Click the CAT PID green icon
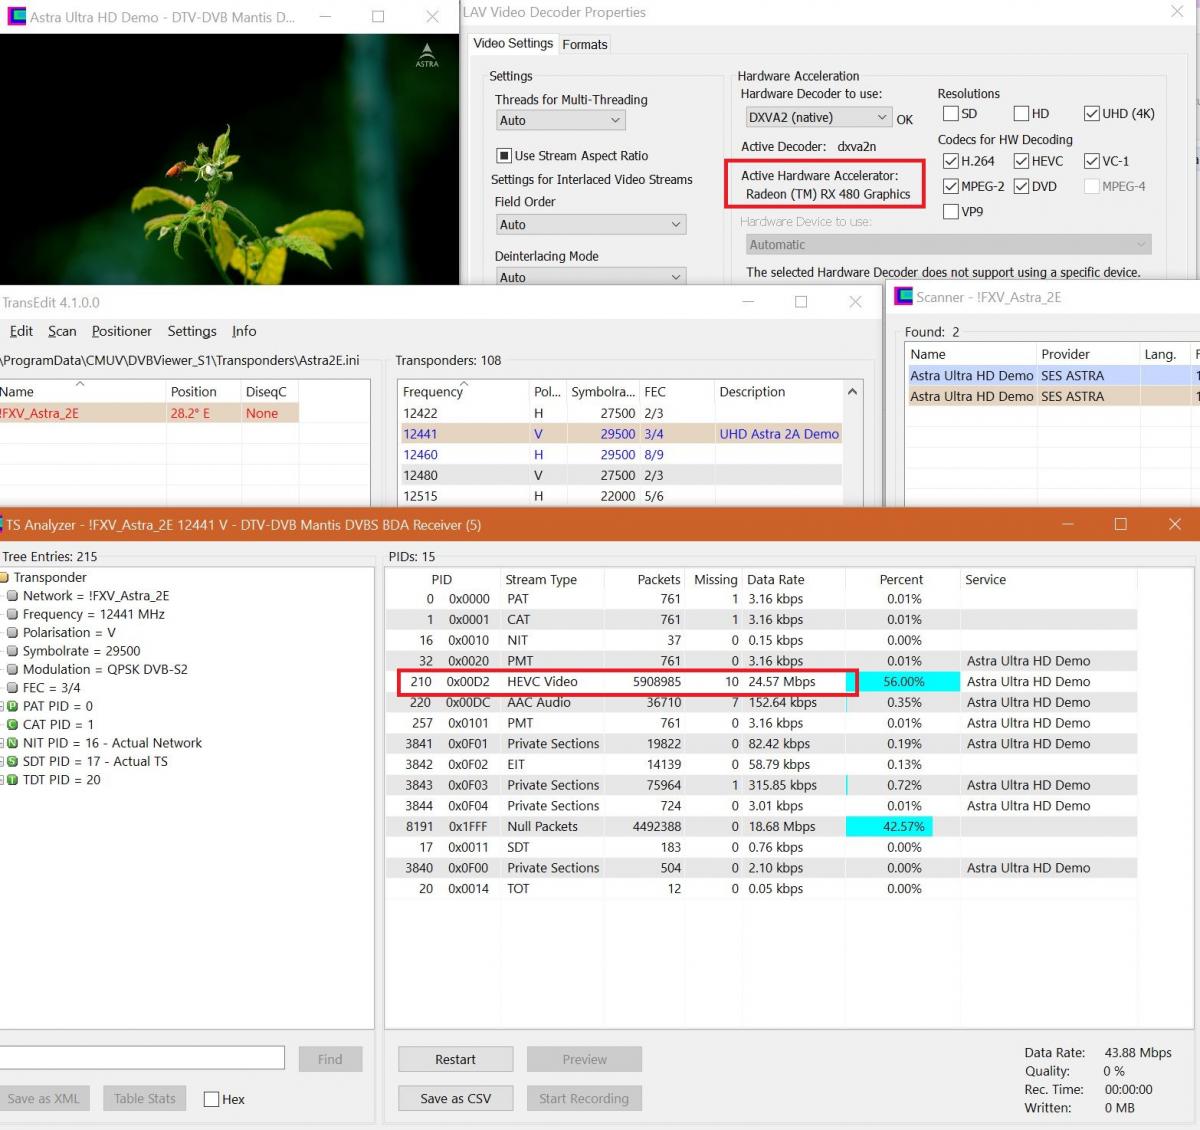The width and height of the screenshot is (1200, 1130). [12, 725]
